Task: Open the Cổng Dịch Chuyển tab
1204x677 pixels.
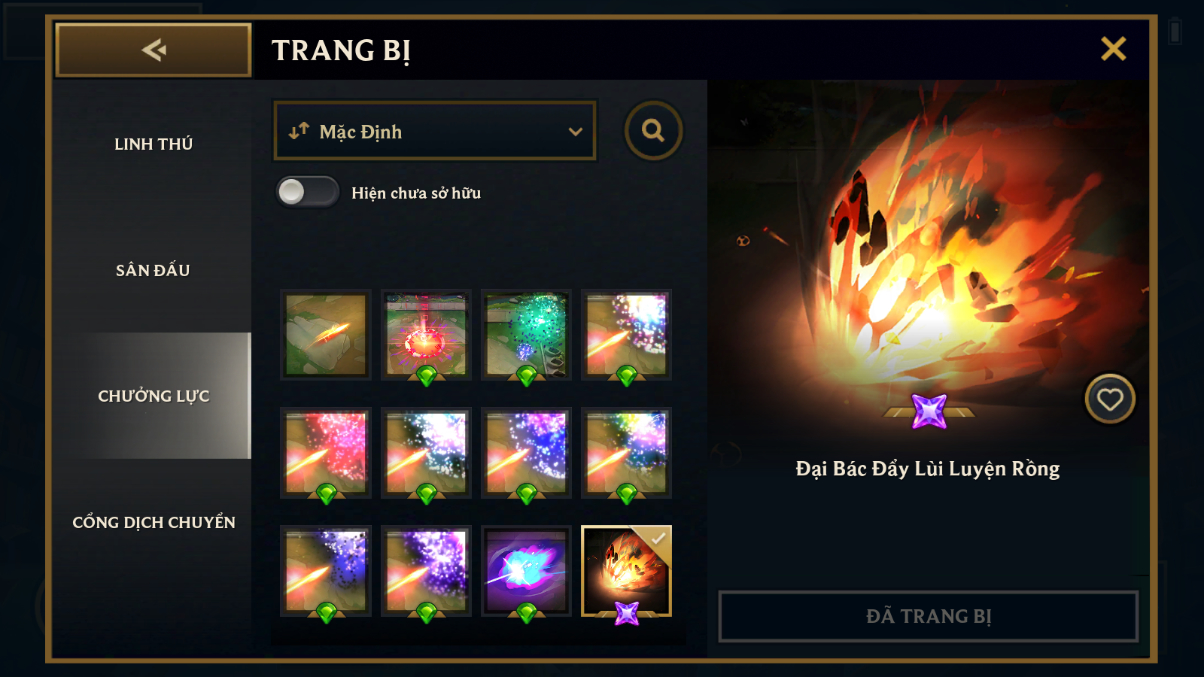Action: [154, 522]
